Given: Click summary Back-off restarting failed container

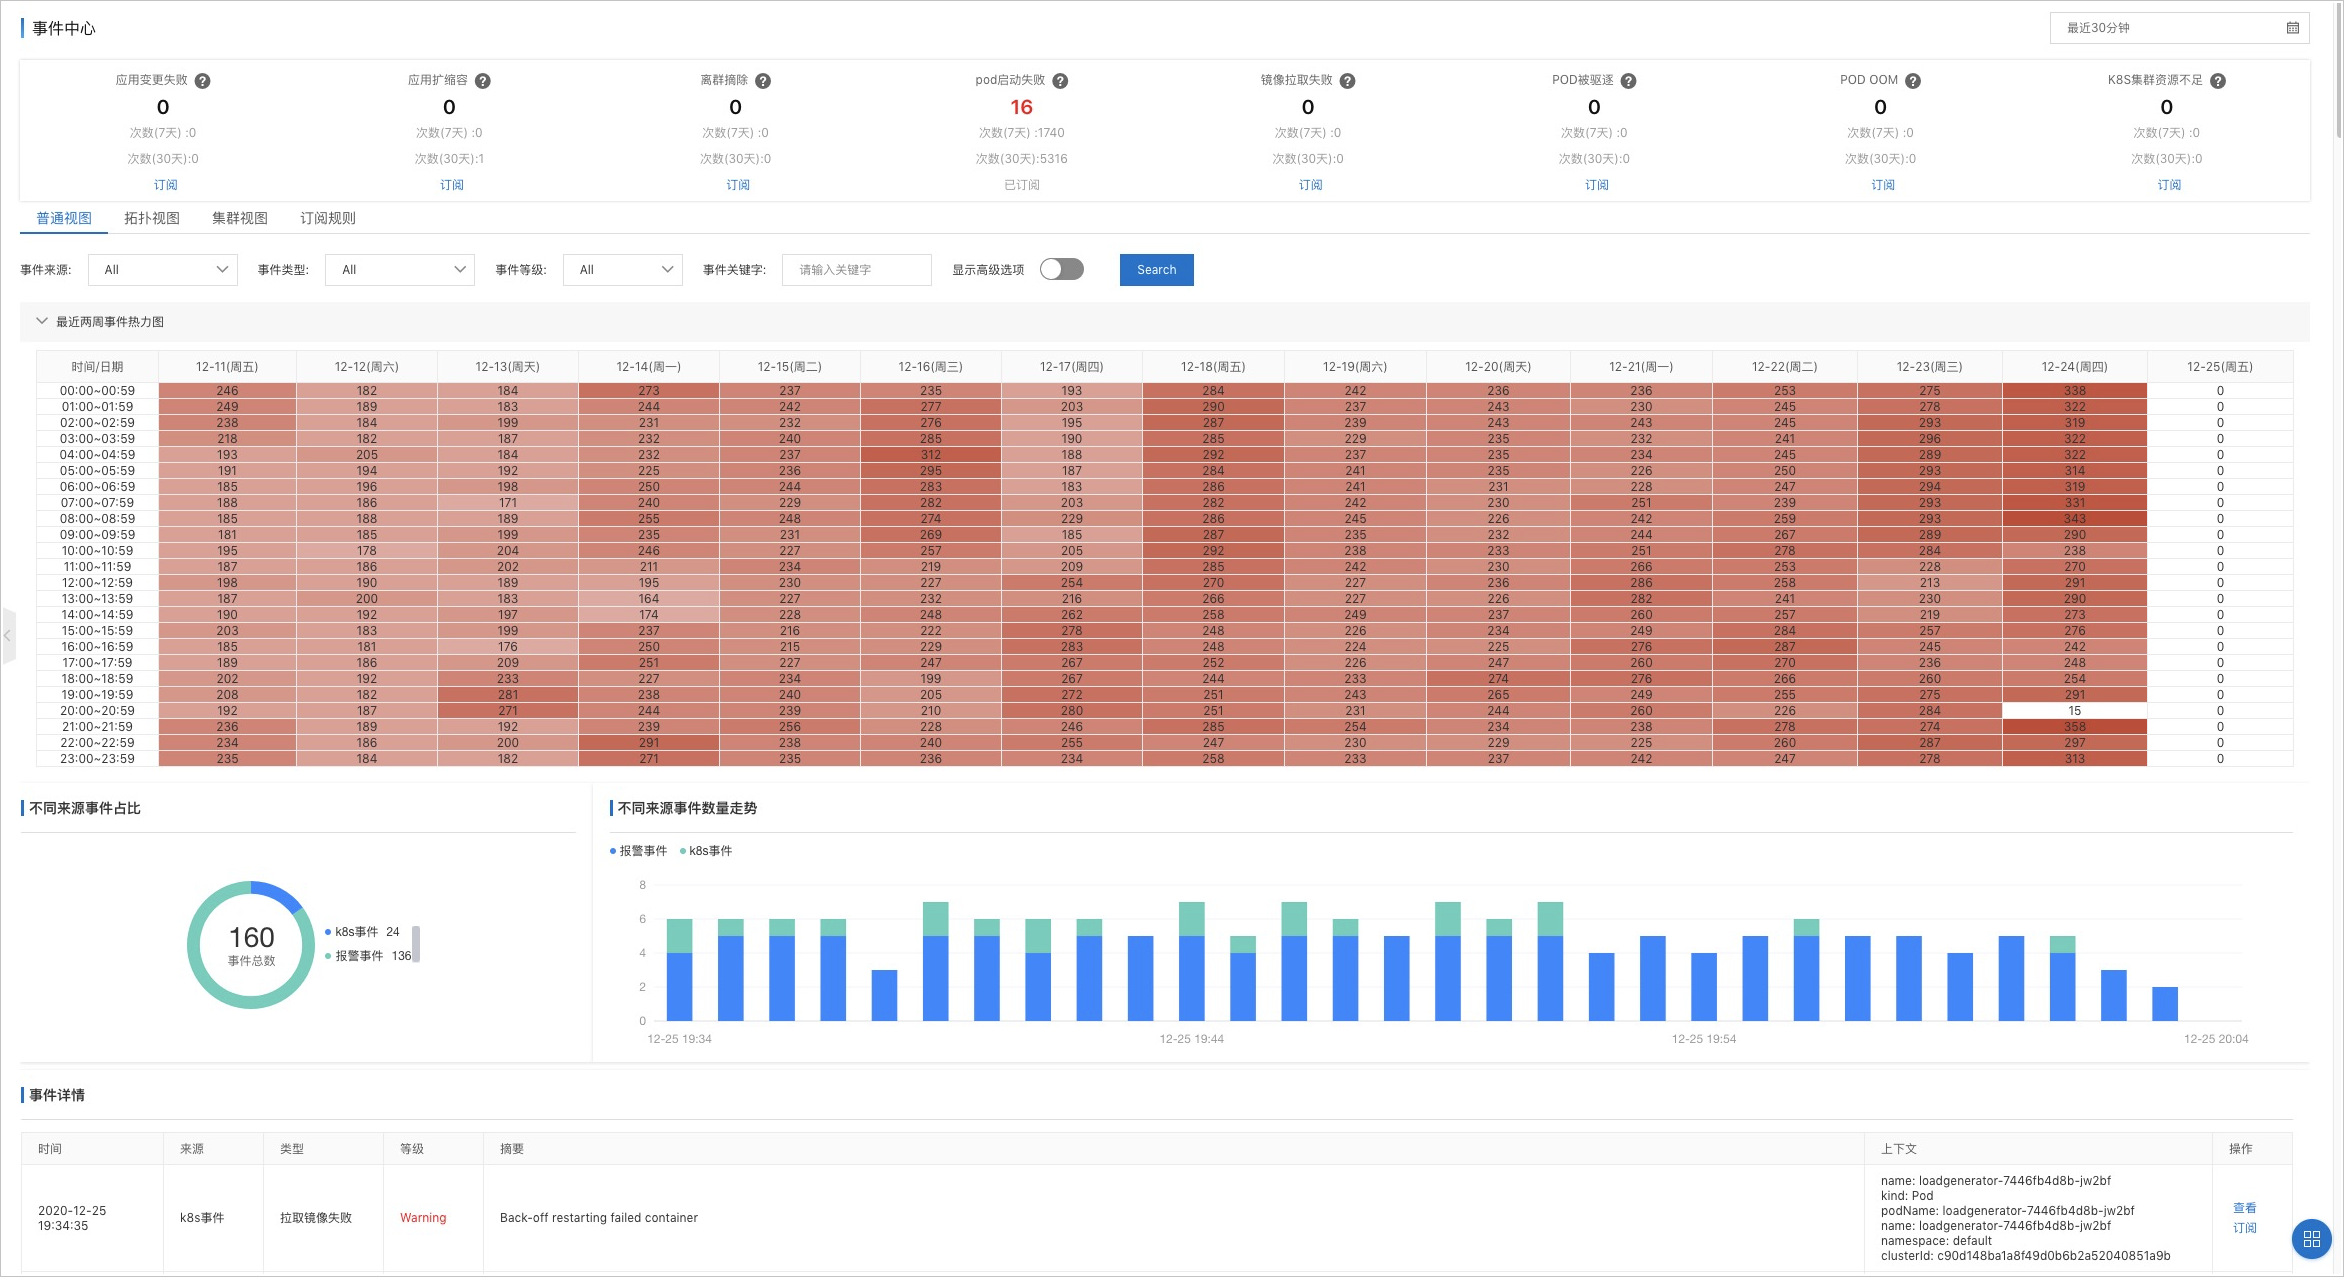Looking at the screenshot, I should (x=599, y=1218).
